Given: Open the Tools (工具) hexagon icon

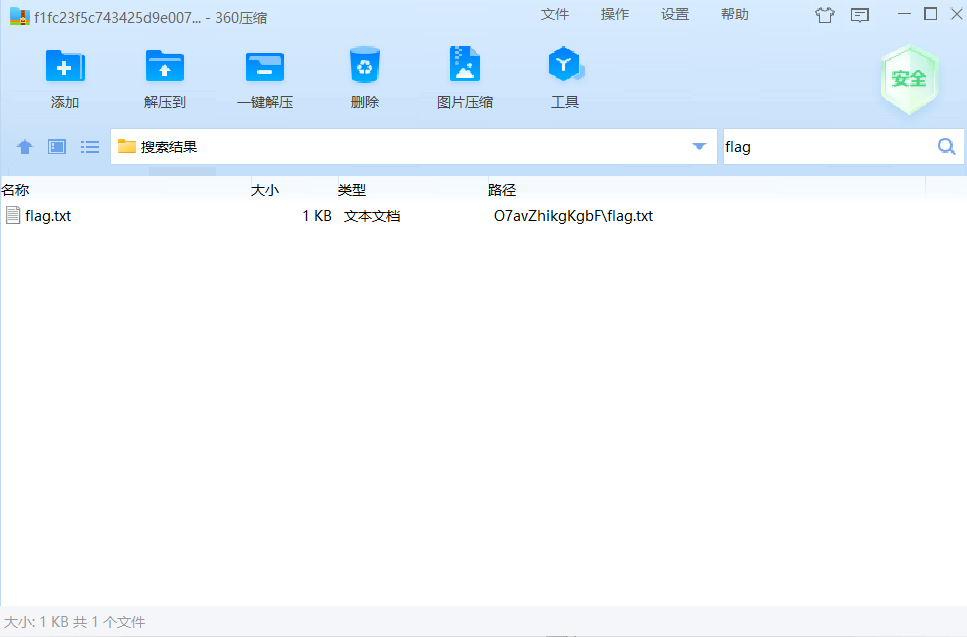Looking at the screenshot, I should [564, 64].
